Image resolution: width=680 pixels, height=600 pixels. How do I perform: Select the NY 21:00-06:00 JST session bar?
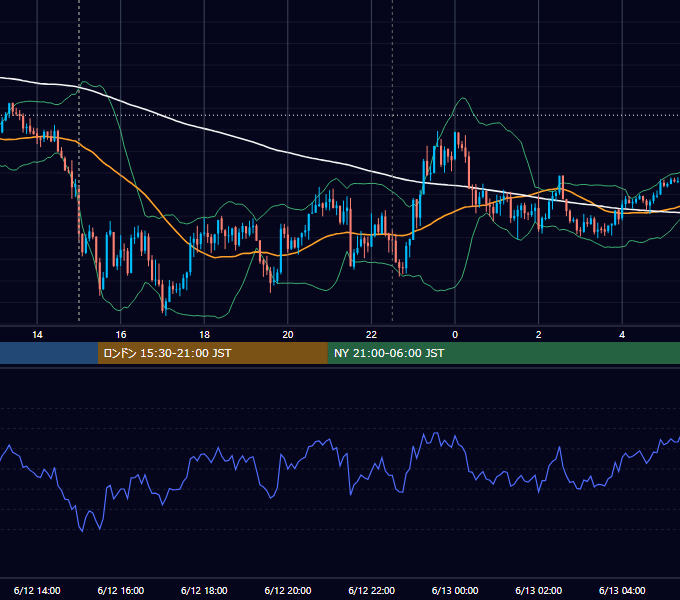pyautogui.click(x=503, y=353)
